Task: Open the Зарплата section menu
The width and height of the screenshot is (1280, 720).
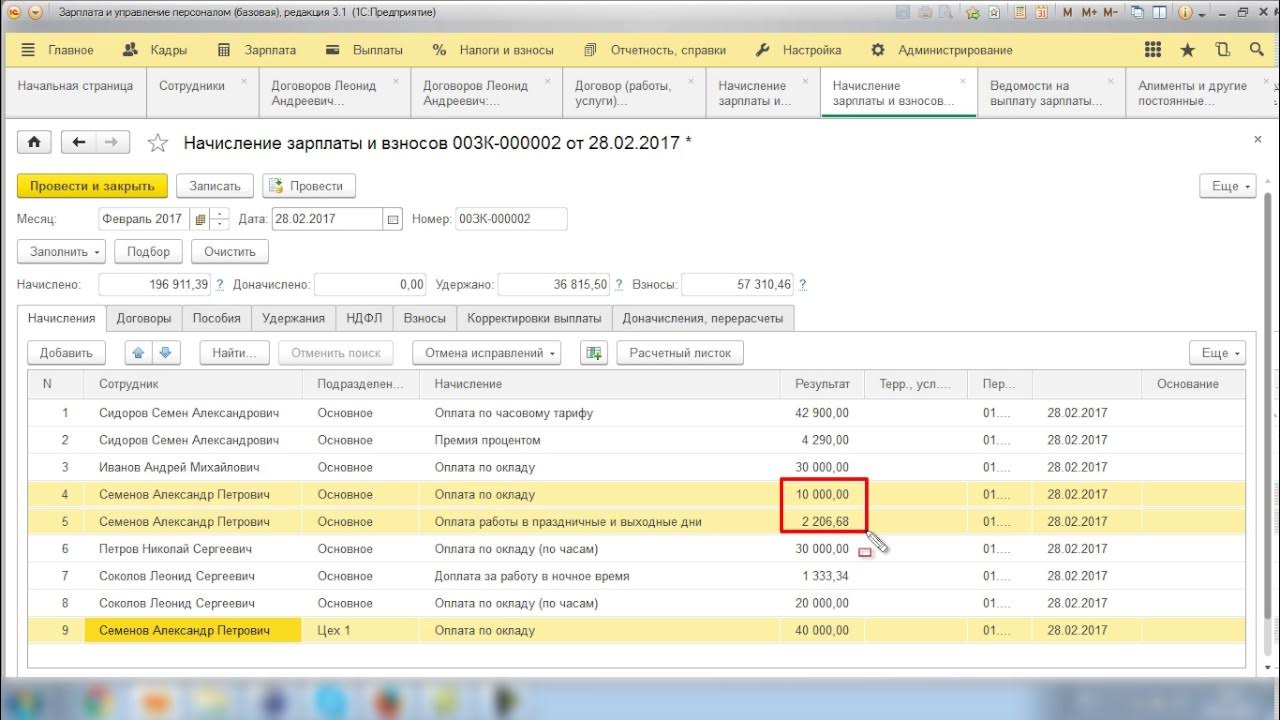Action: click(257, 50)
